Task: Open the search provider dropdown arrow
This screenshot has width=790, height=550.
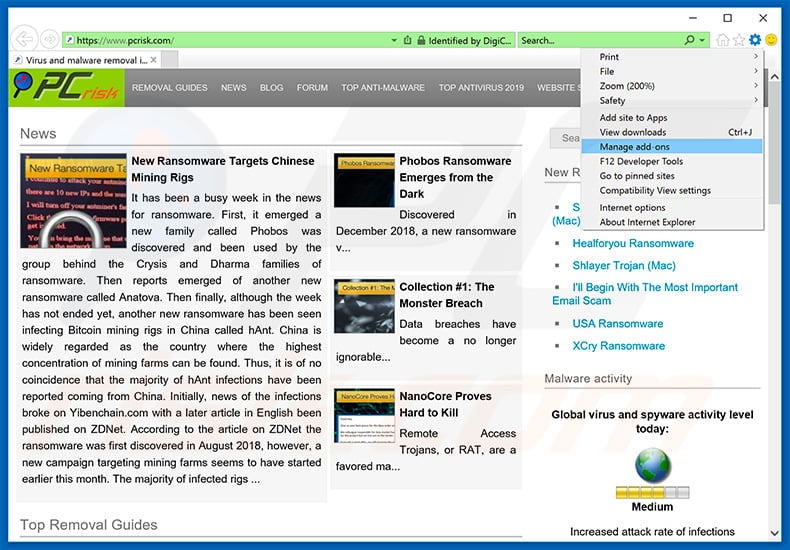Action: point(702,40)
